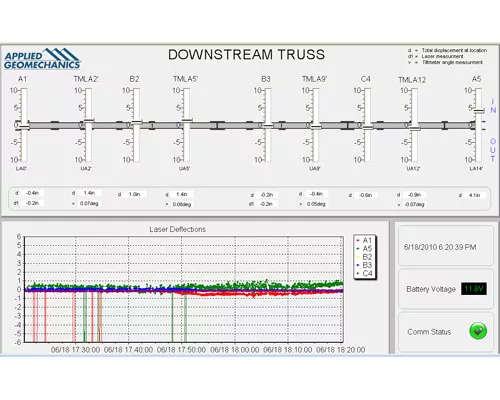Click the LA0' node label

[x=21, y=169]
